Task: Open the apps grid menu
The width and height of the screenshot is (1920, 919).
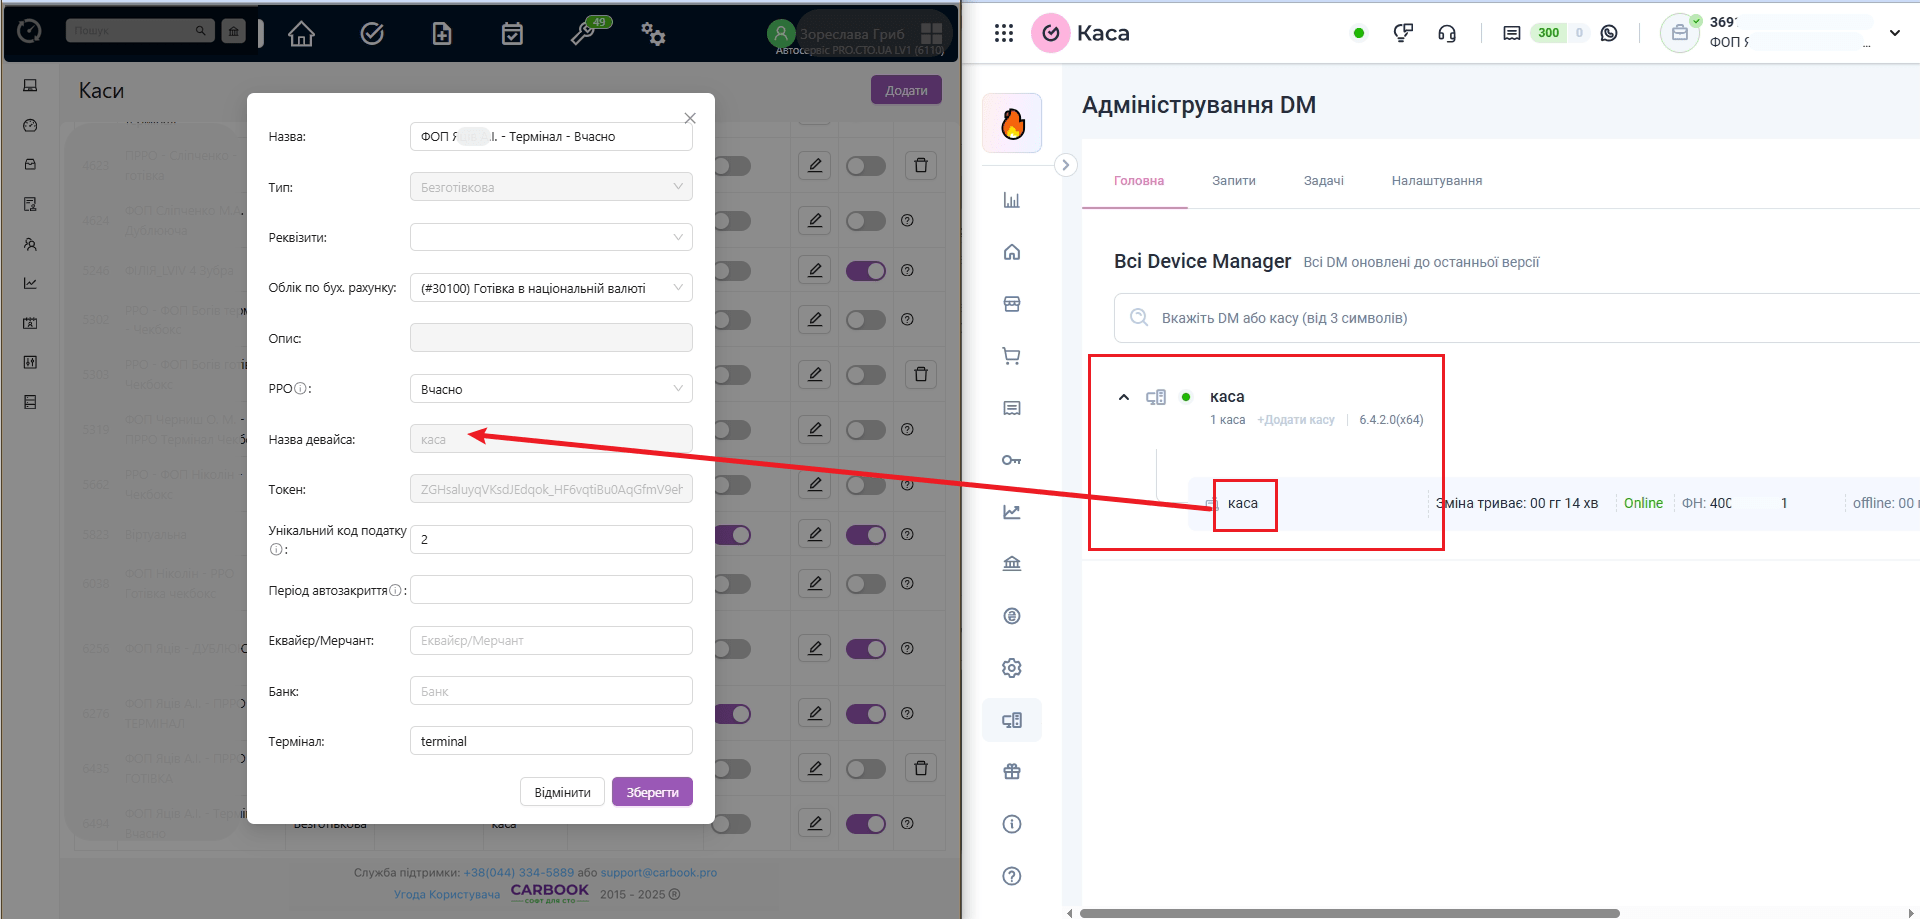Action: click(1003, 33)
